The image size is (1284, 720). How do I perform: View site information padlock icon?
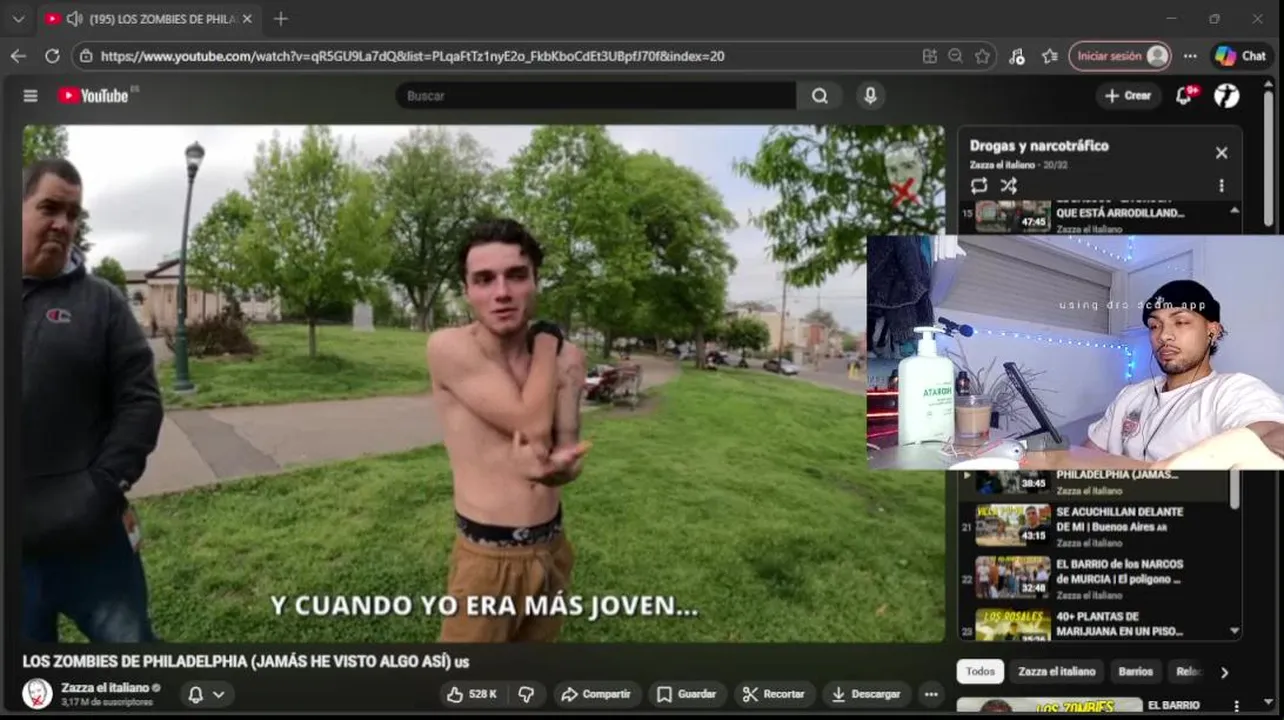pos(86,56)
